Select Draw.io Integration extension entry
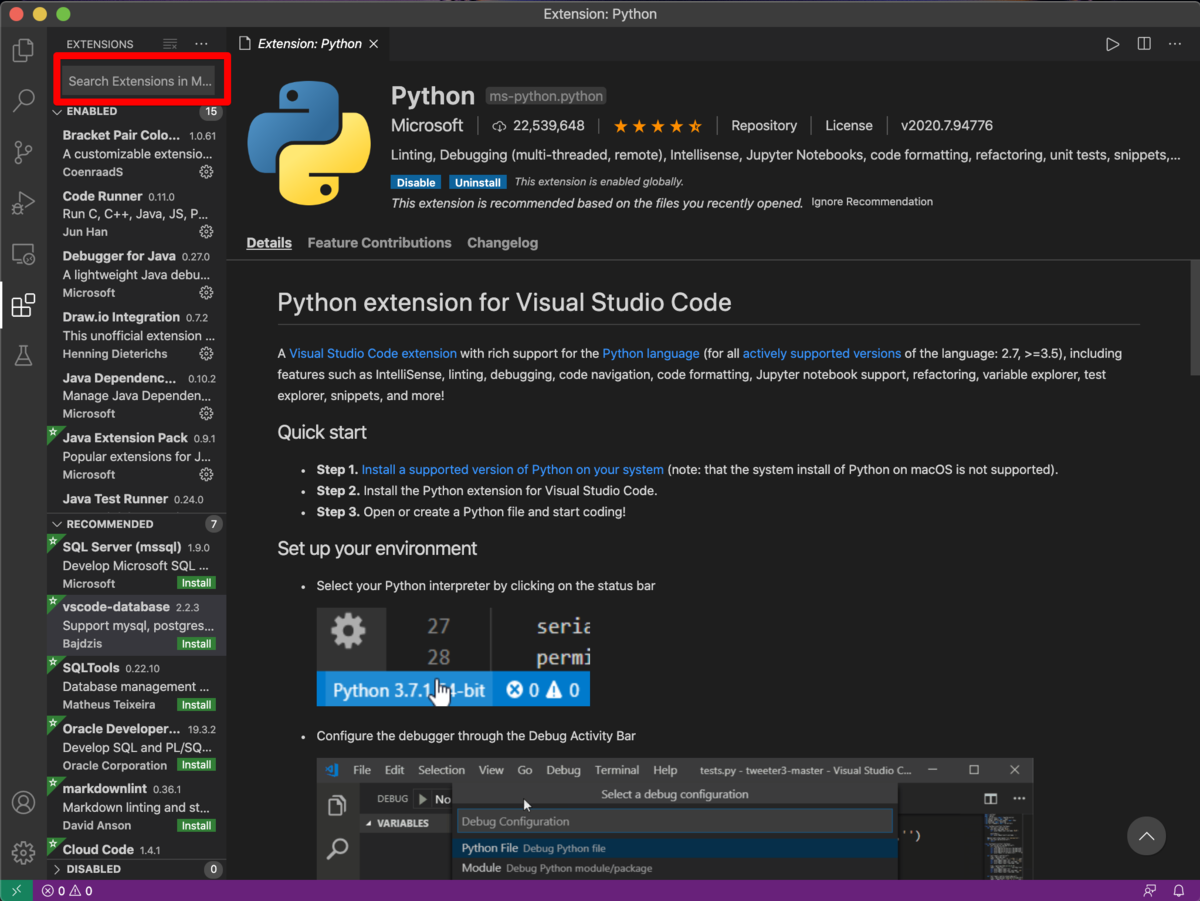The image size is (1200, 901). (x=136, y=335)
